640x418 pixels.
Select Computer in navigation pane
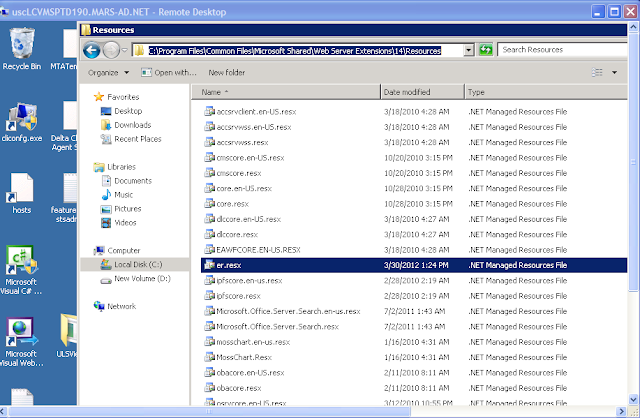(x=117, y=251)
